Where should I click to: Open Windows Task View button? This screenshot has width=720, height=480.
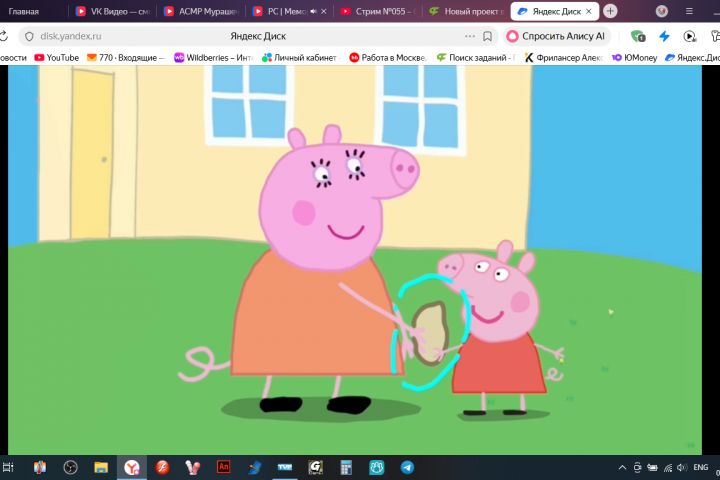(x=9, y=468)
